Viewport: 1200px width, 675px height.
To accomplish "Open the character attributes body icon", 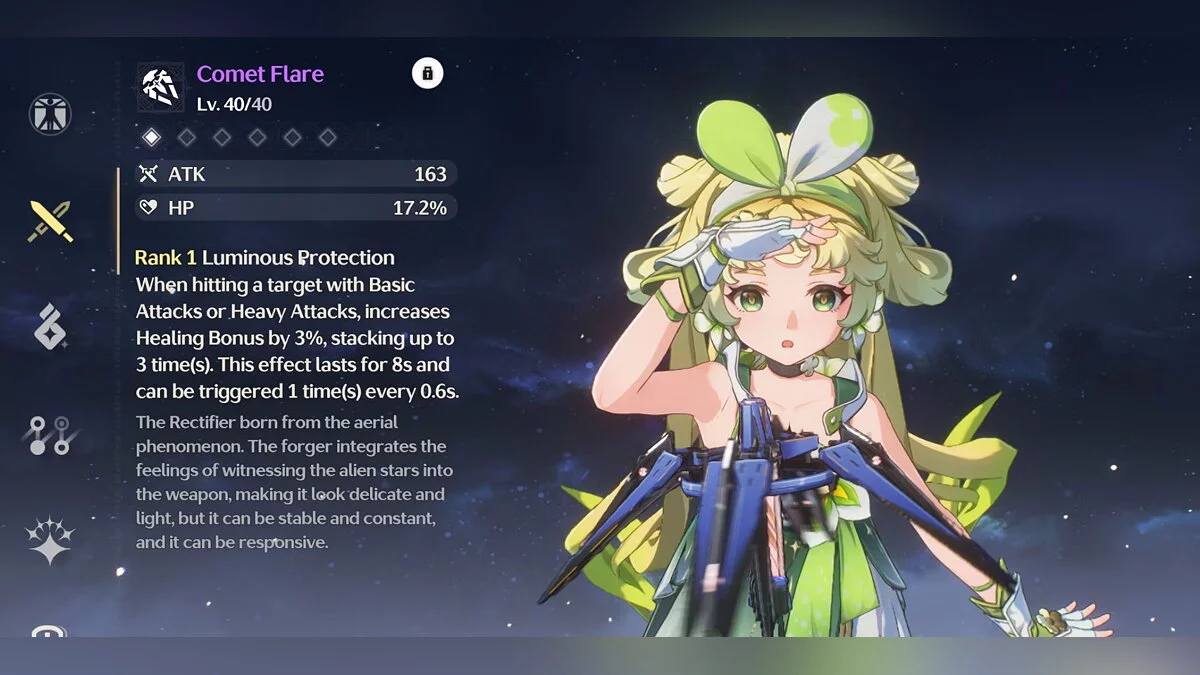I will 50,114.
